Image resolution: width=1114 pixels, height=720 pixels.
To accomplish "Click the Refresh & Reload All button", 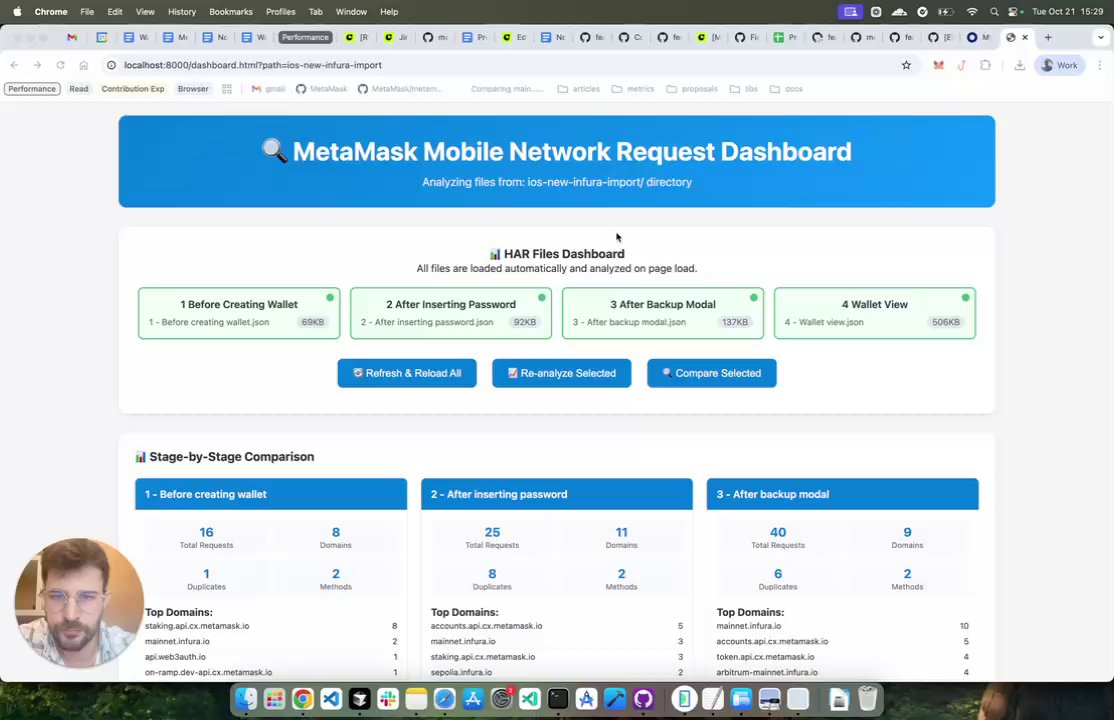I will point(406,373).
